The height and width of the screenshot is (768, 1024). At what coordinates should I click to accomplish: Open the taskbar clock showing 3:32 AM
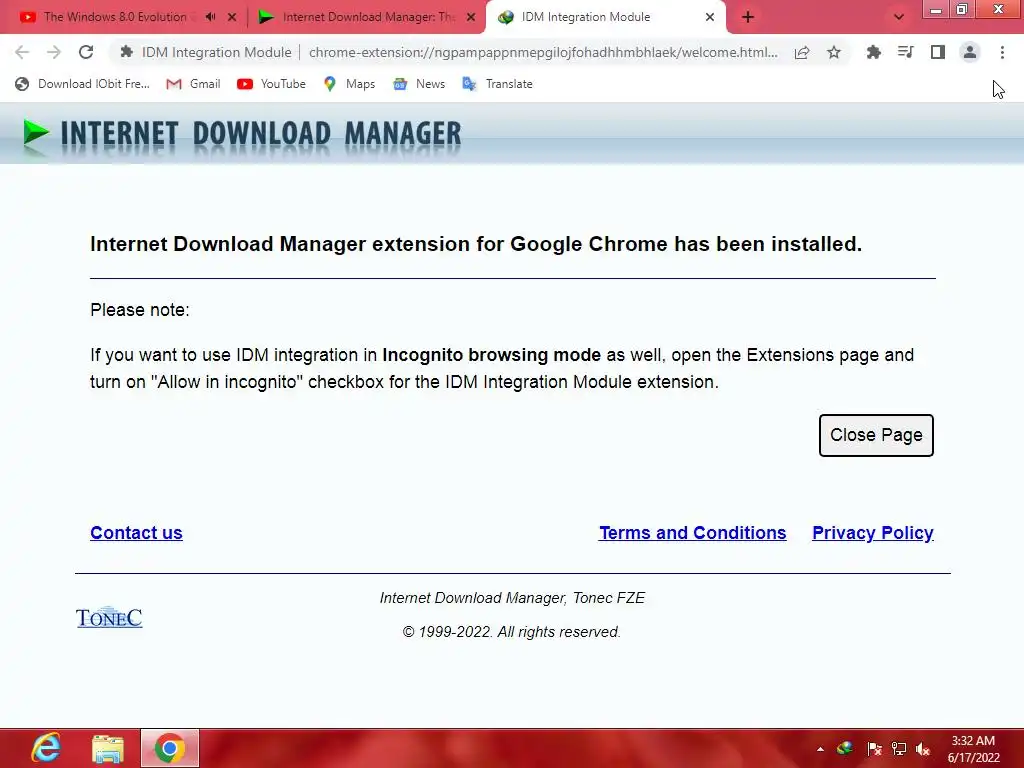click(973, 748)
